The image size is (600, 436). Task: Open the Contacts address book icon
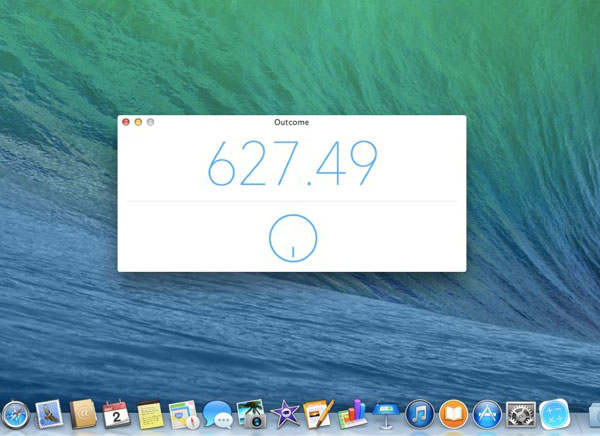pyautogui.click(x=83, y=414)
